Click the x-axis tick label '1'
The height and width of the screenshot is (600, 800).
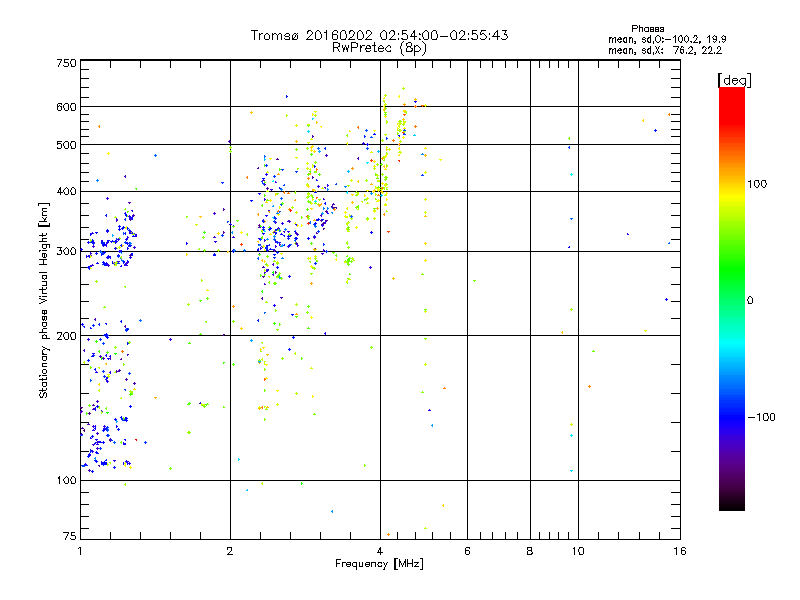pyautogui.click(x=80, y=551)
